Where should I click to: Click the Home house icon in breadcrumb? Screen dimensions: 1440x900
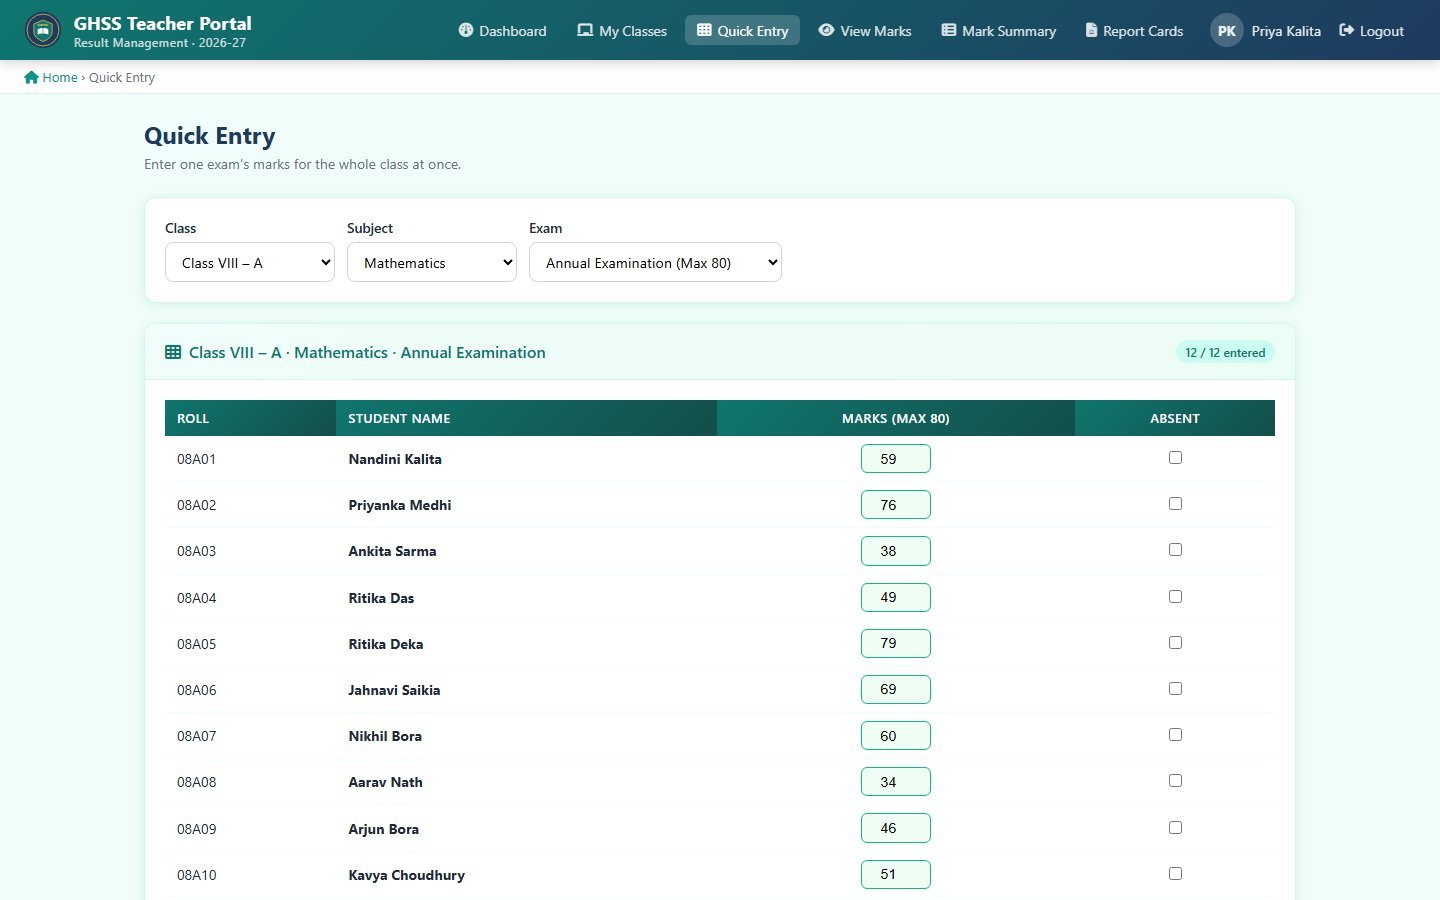(x=31, y=77)
